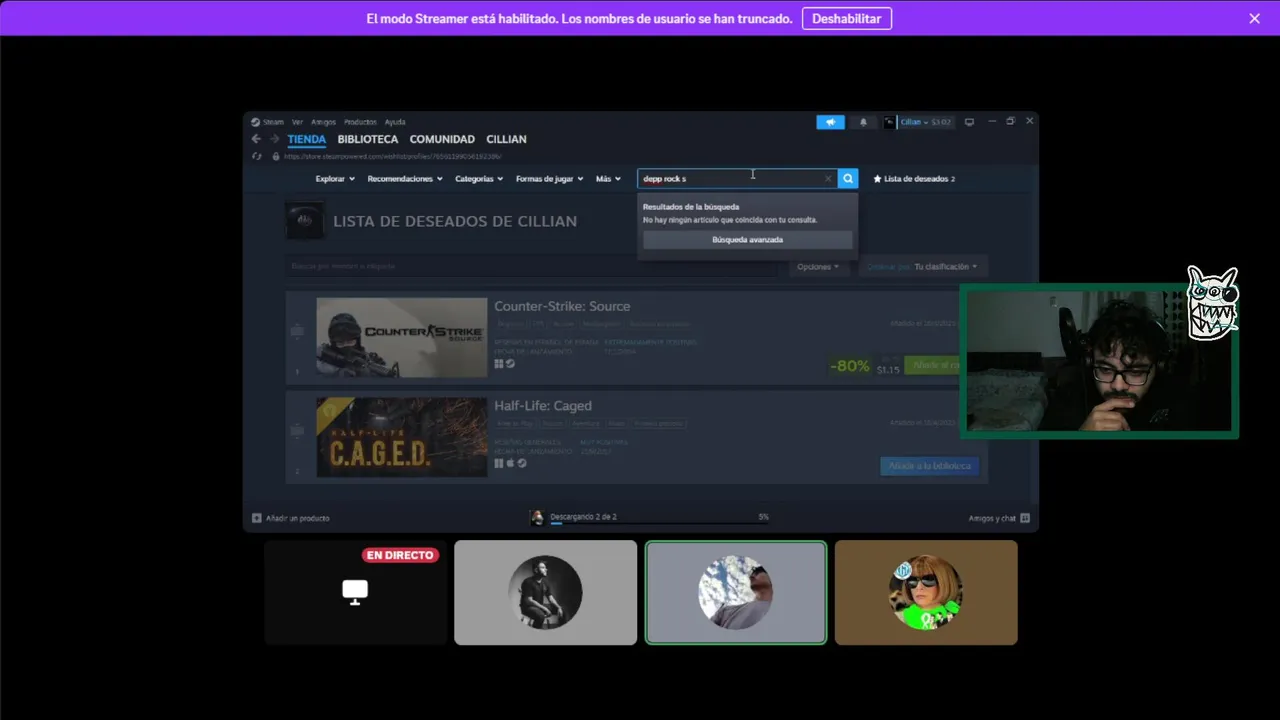The width and height of the screenshot is (1280, 720).
Task: Click Amigos y chat in the bottom bar
Action: pyautogui.click(x=992, y=518)
